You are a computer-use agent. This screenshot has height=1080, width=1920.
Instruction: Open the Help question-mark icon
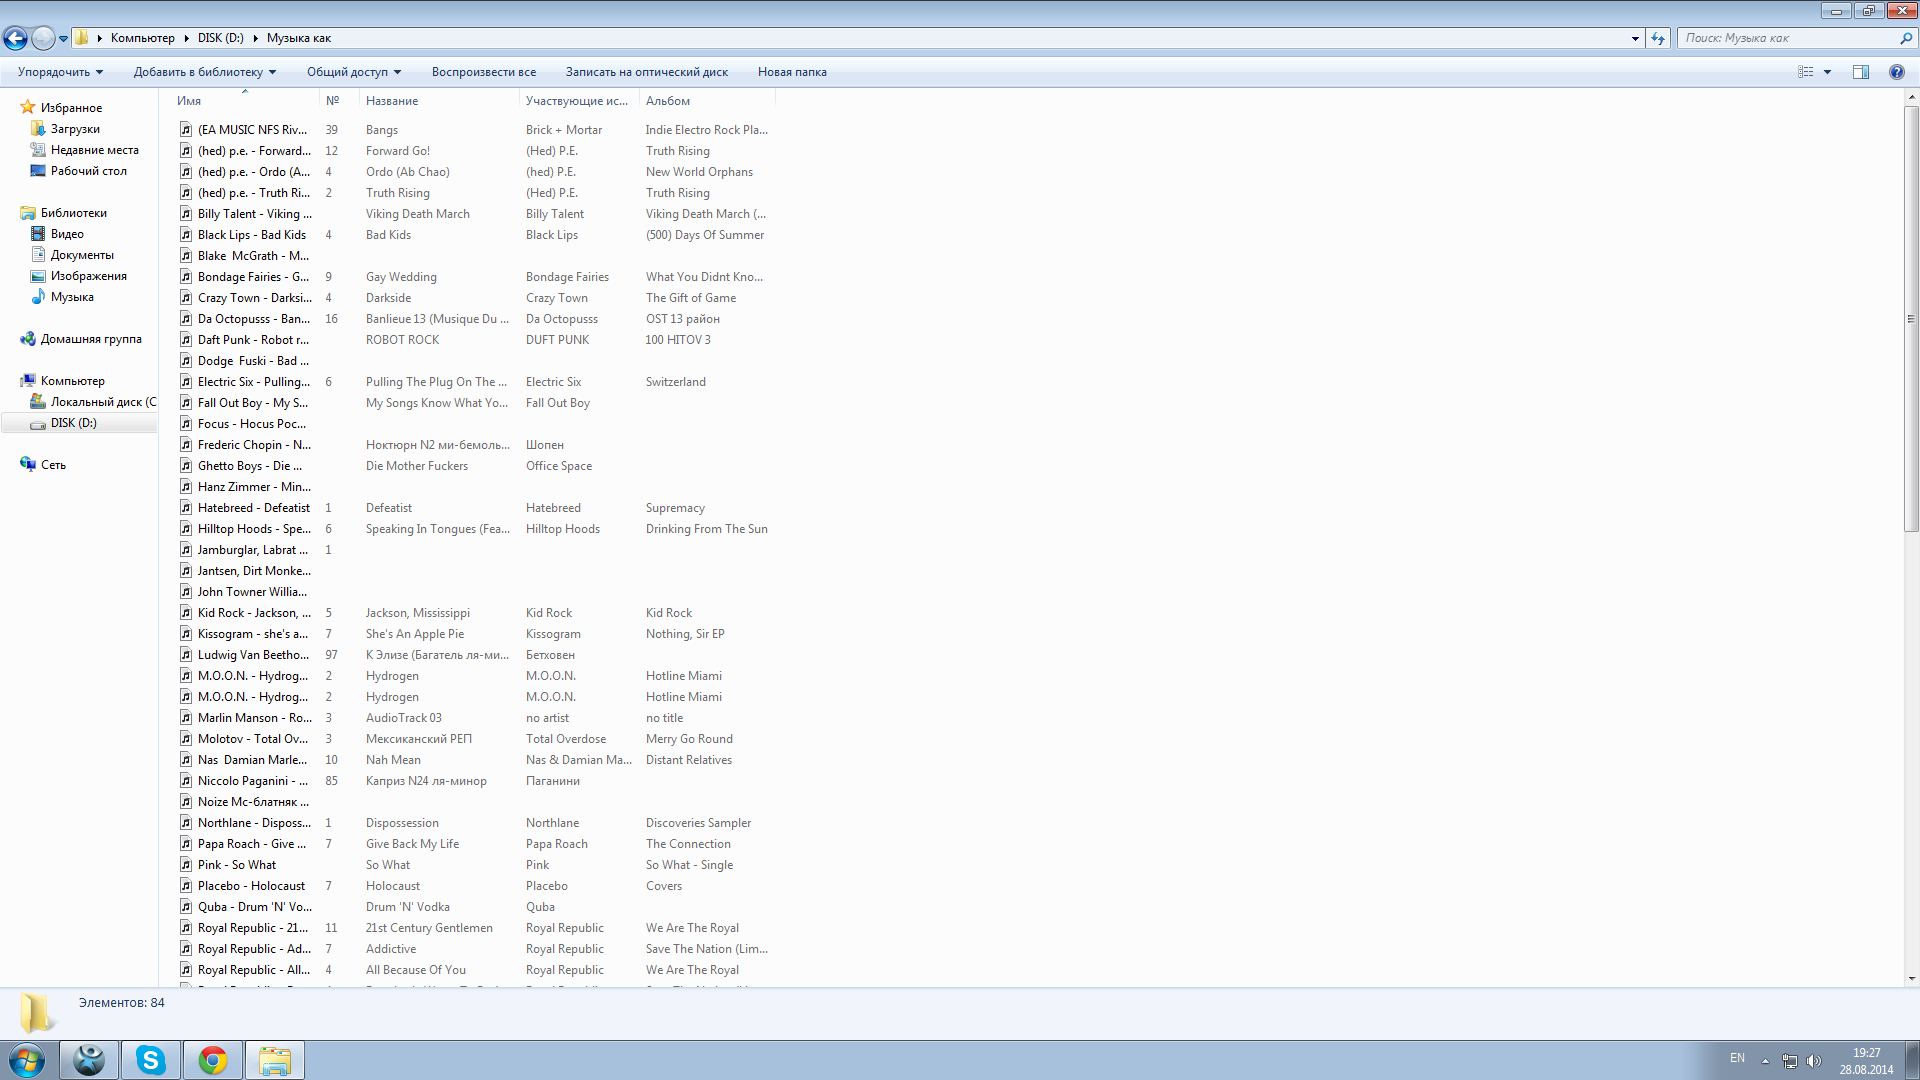pos(1896,72)
